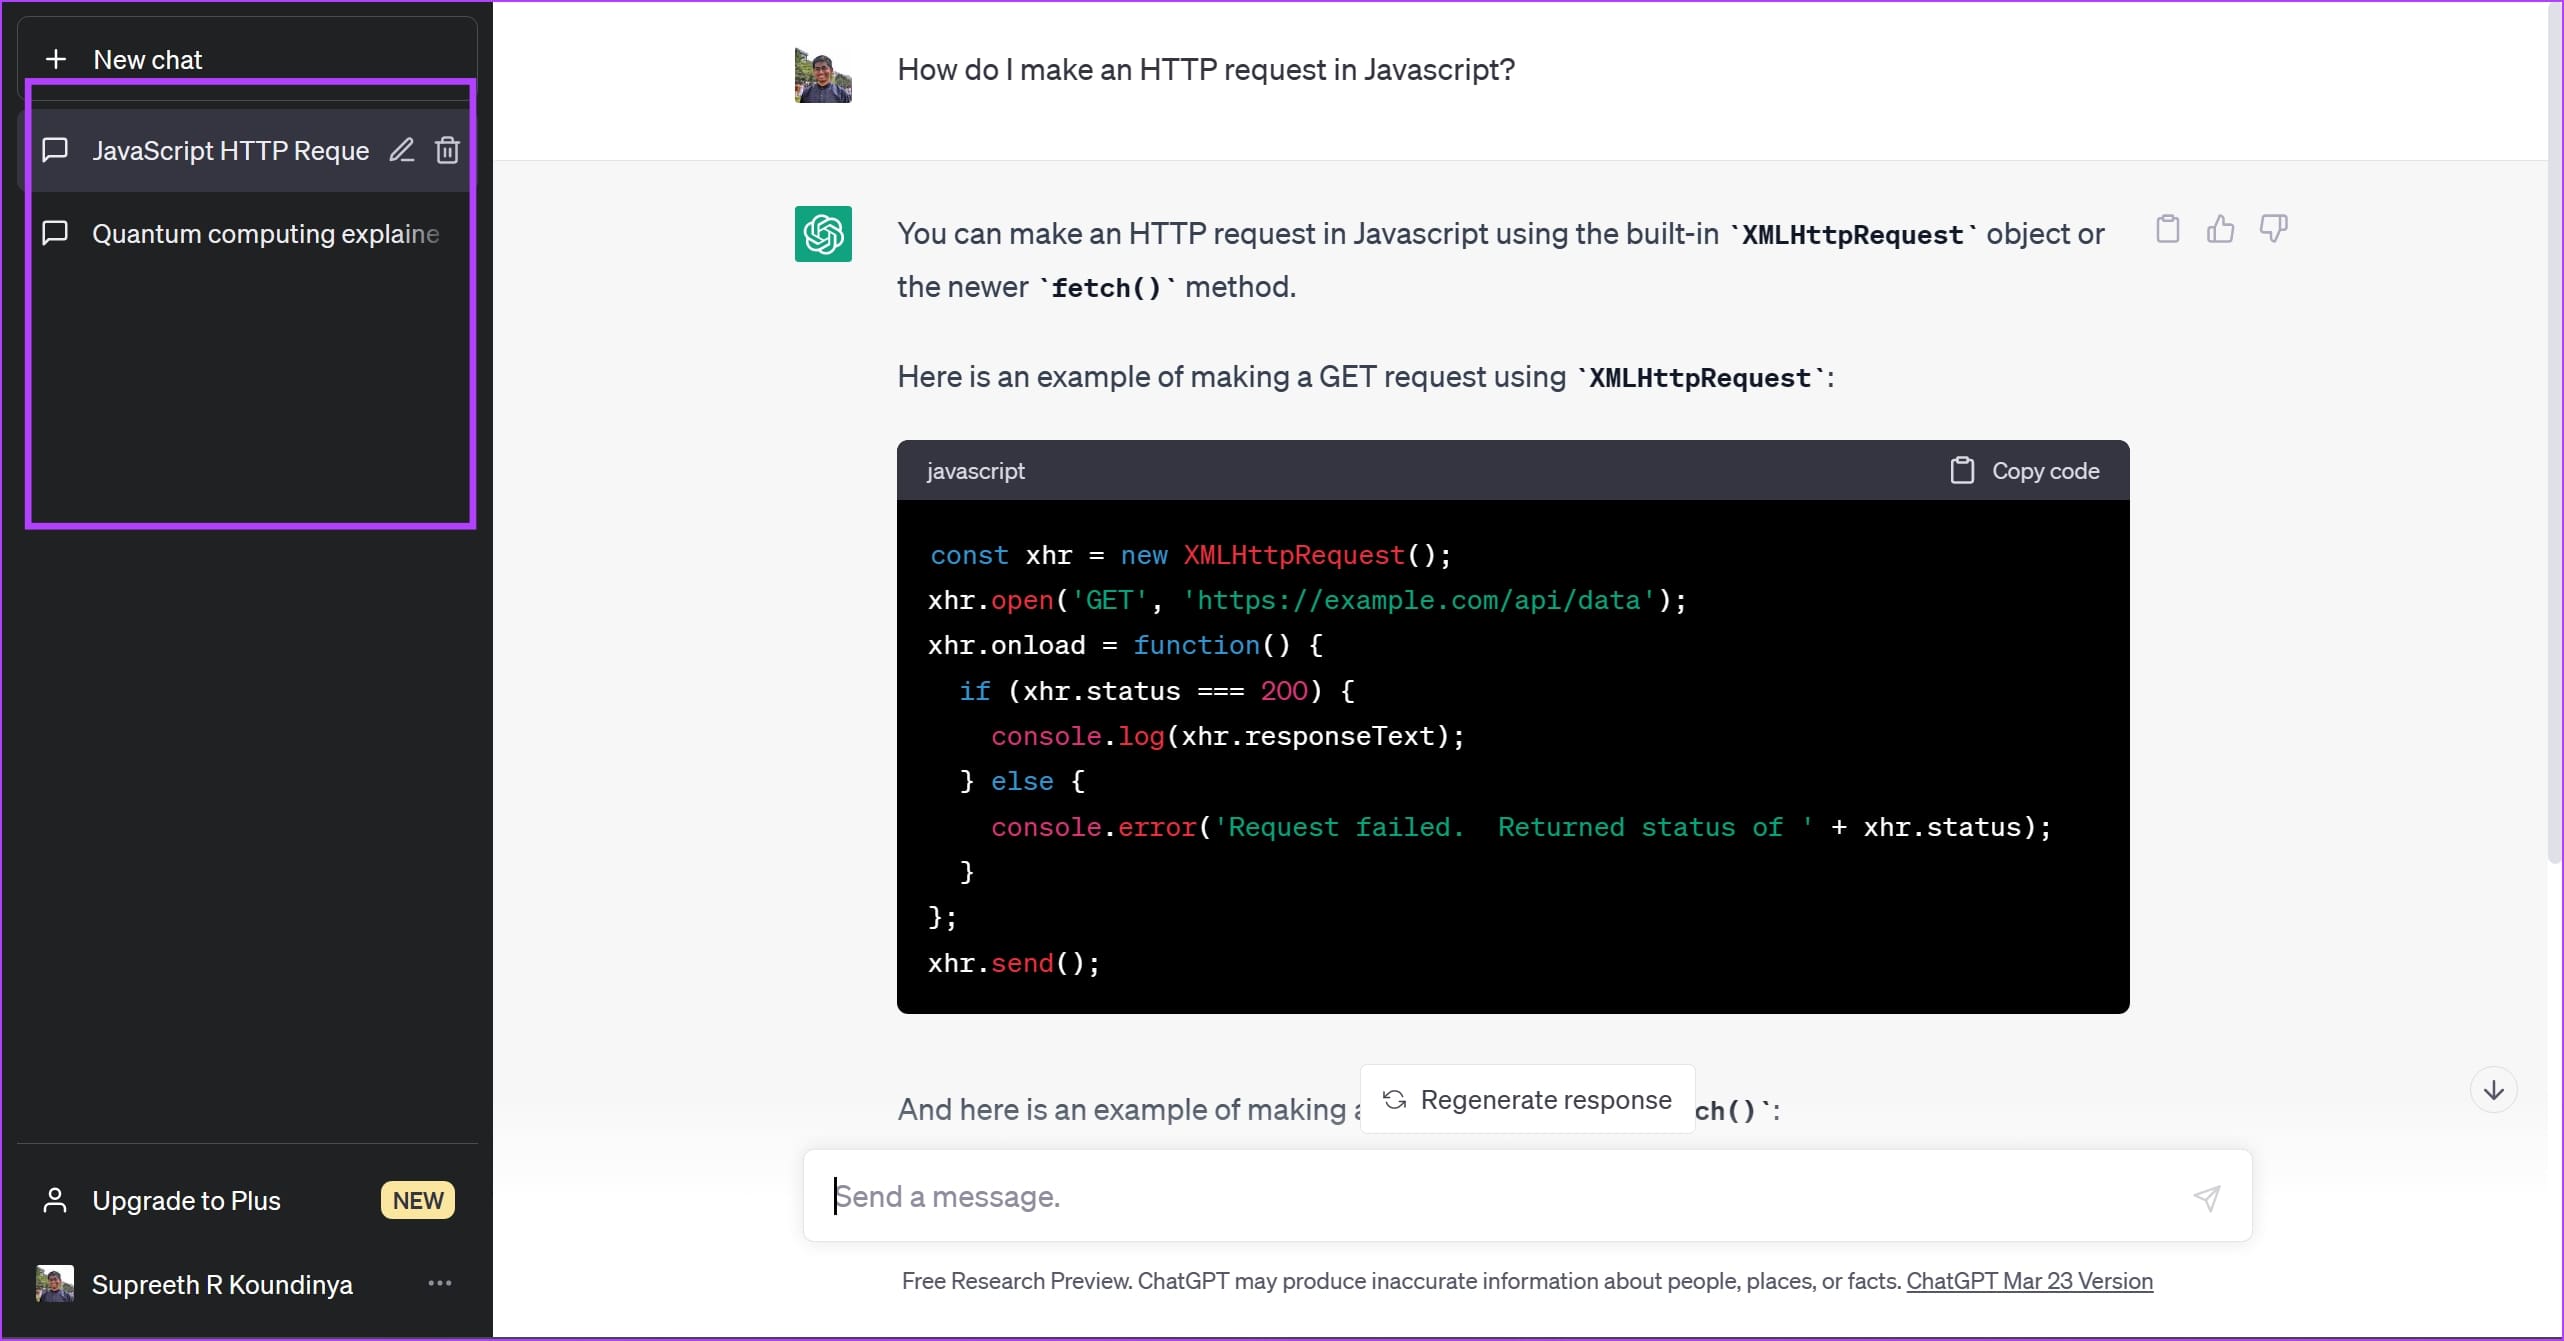
Task: Click Regenerate response
Action: 1527,1100
